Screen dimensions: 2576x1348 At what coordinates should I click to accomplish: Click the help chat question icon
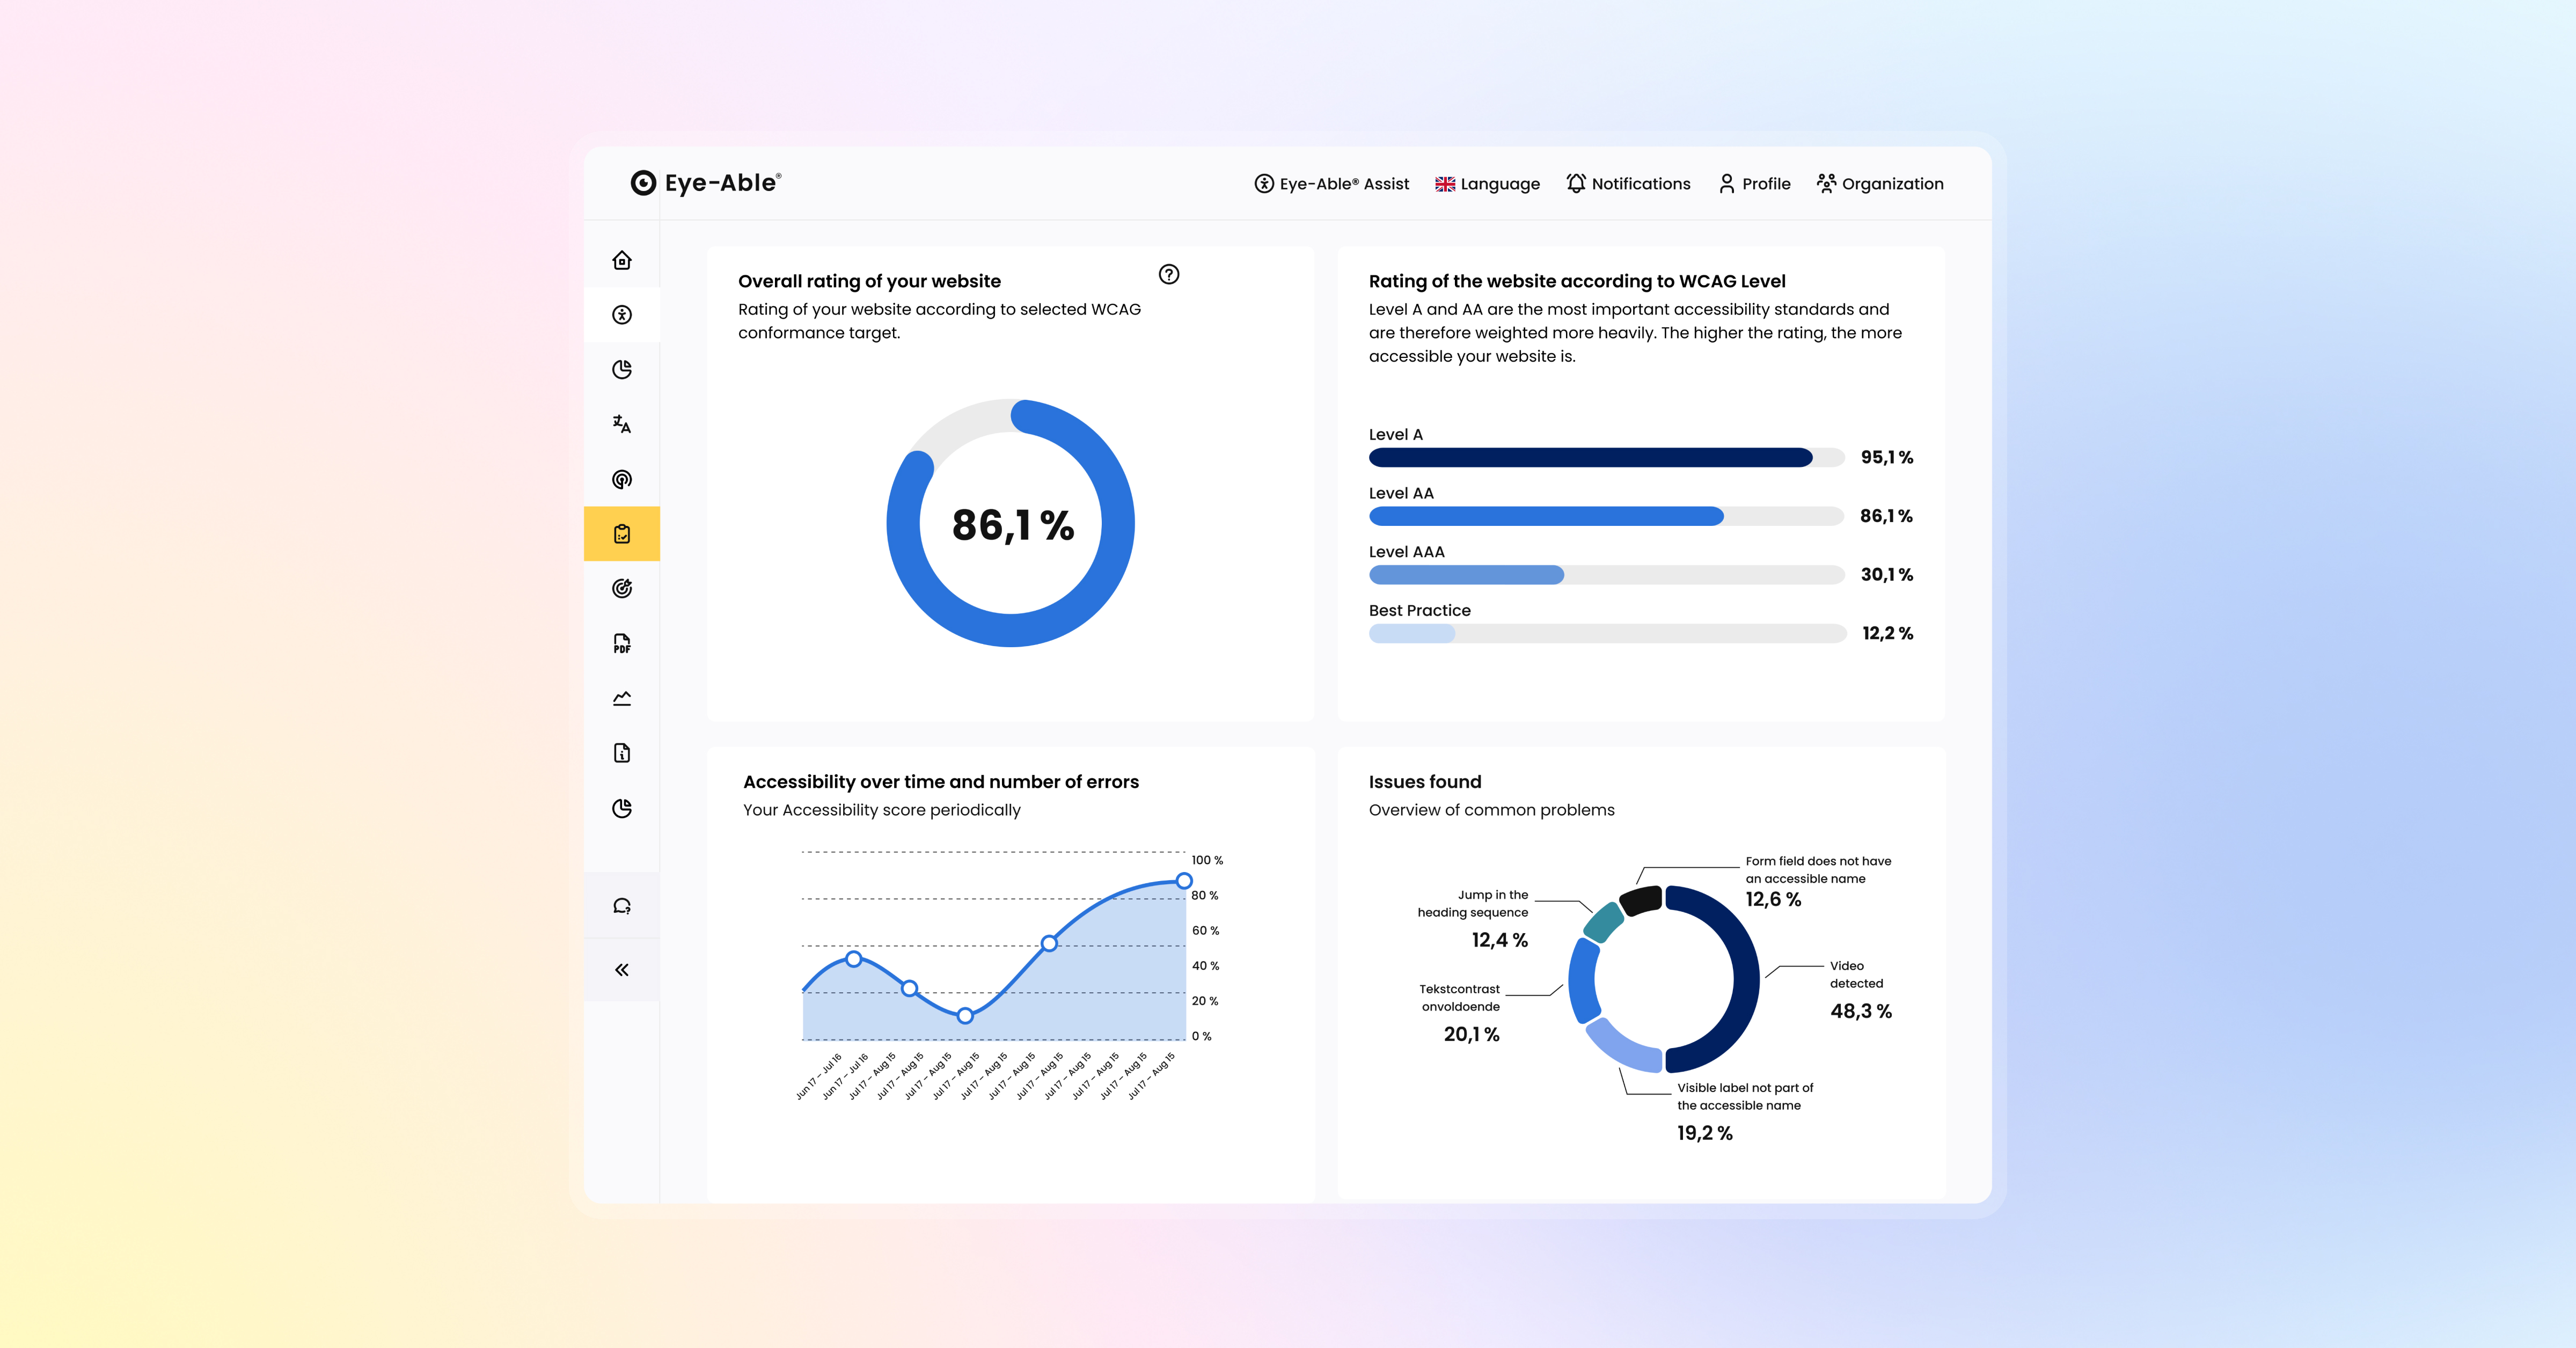point(622,906)
